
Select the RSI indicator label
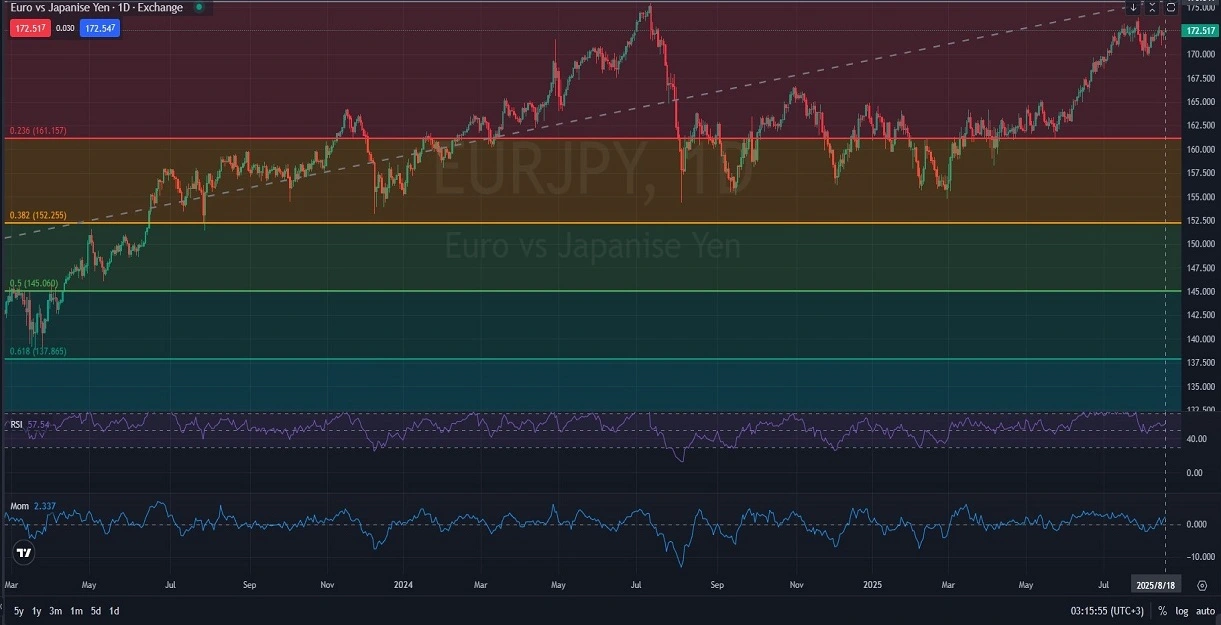16,425
